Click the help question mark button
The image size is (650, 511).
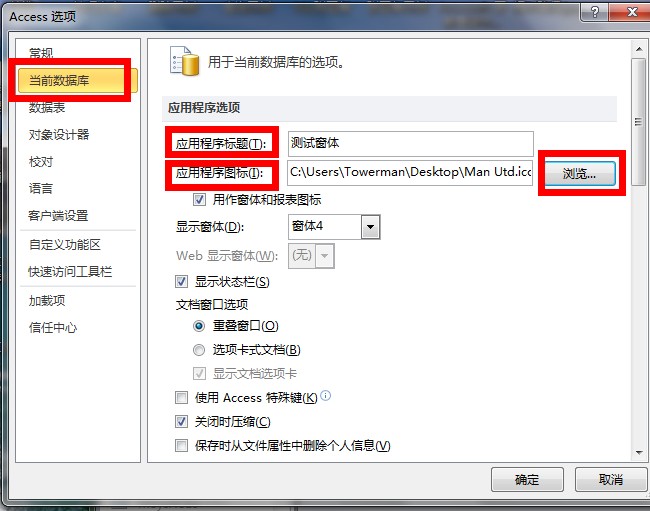[x=594, y=12]
